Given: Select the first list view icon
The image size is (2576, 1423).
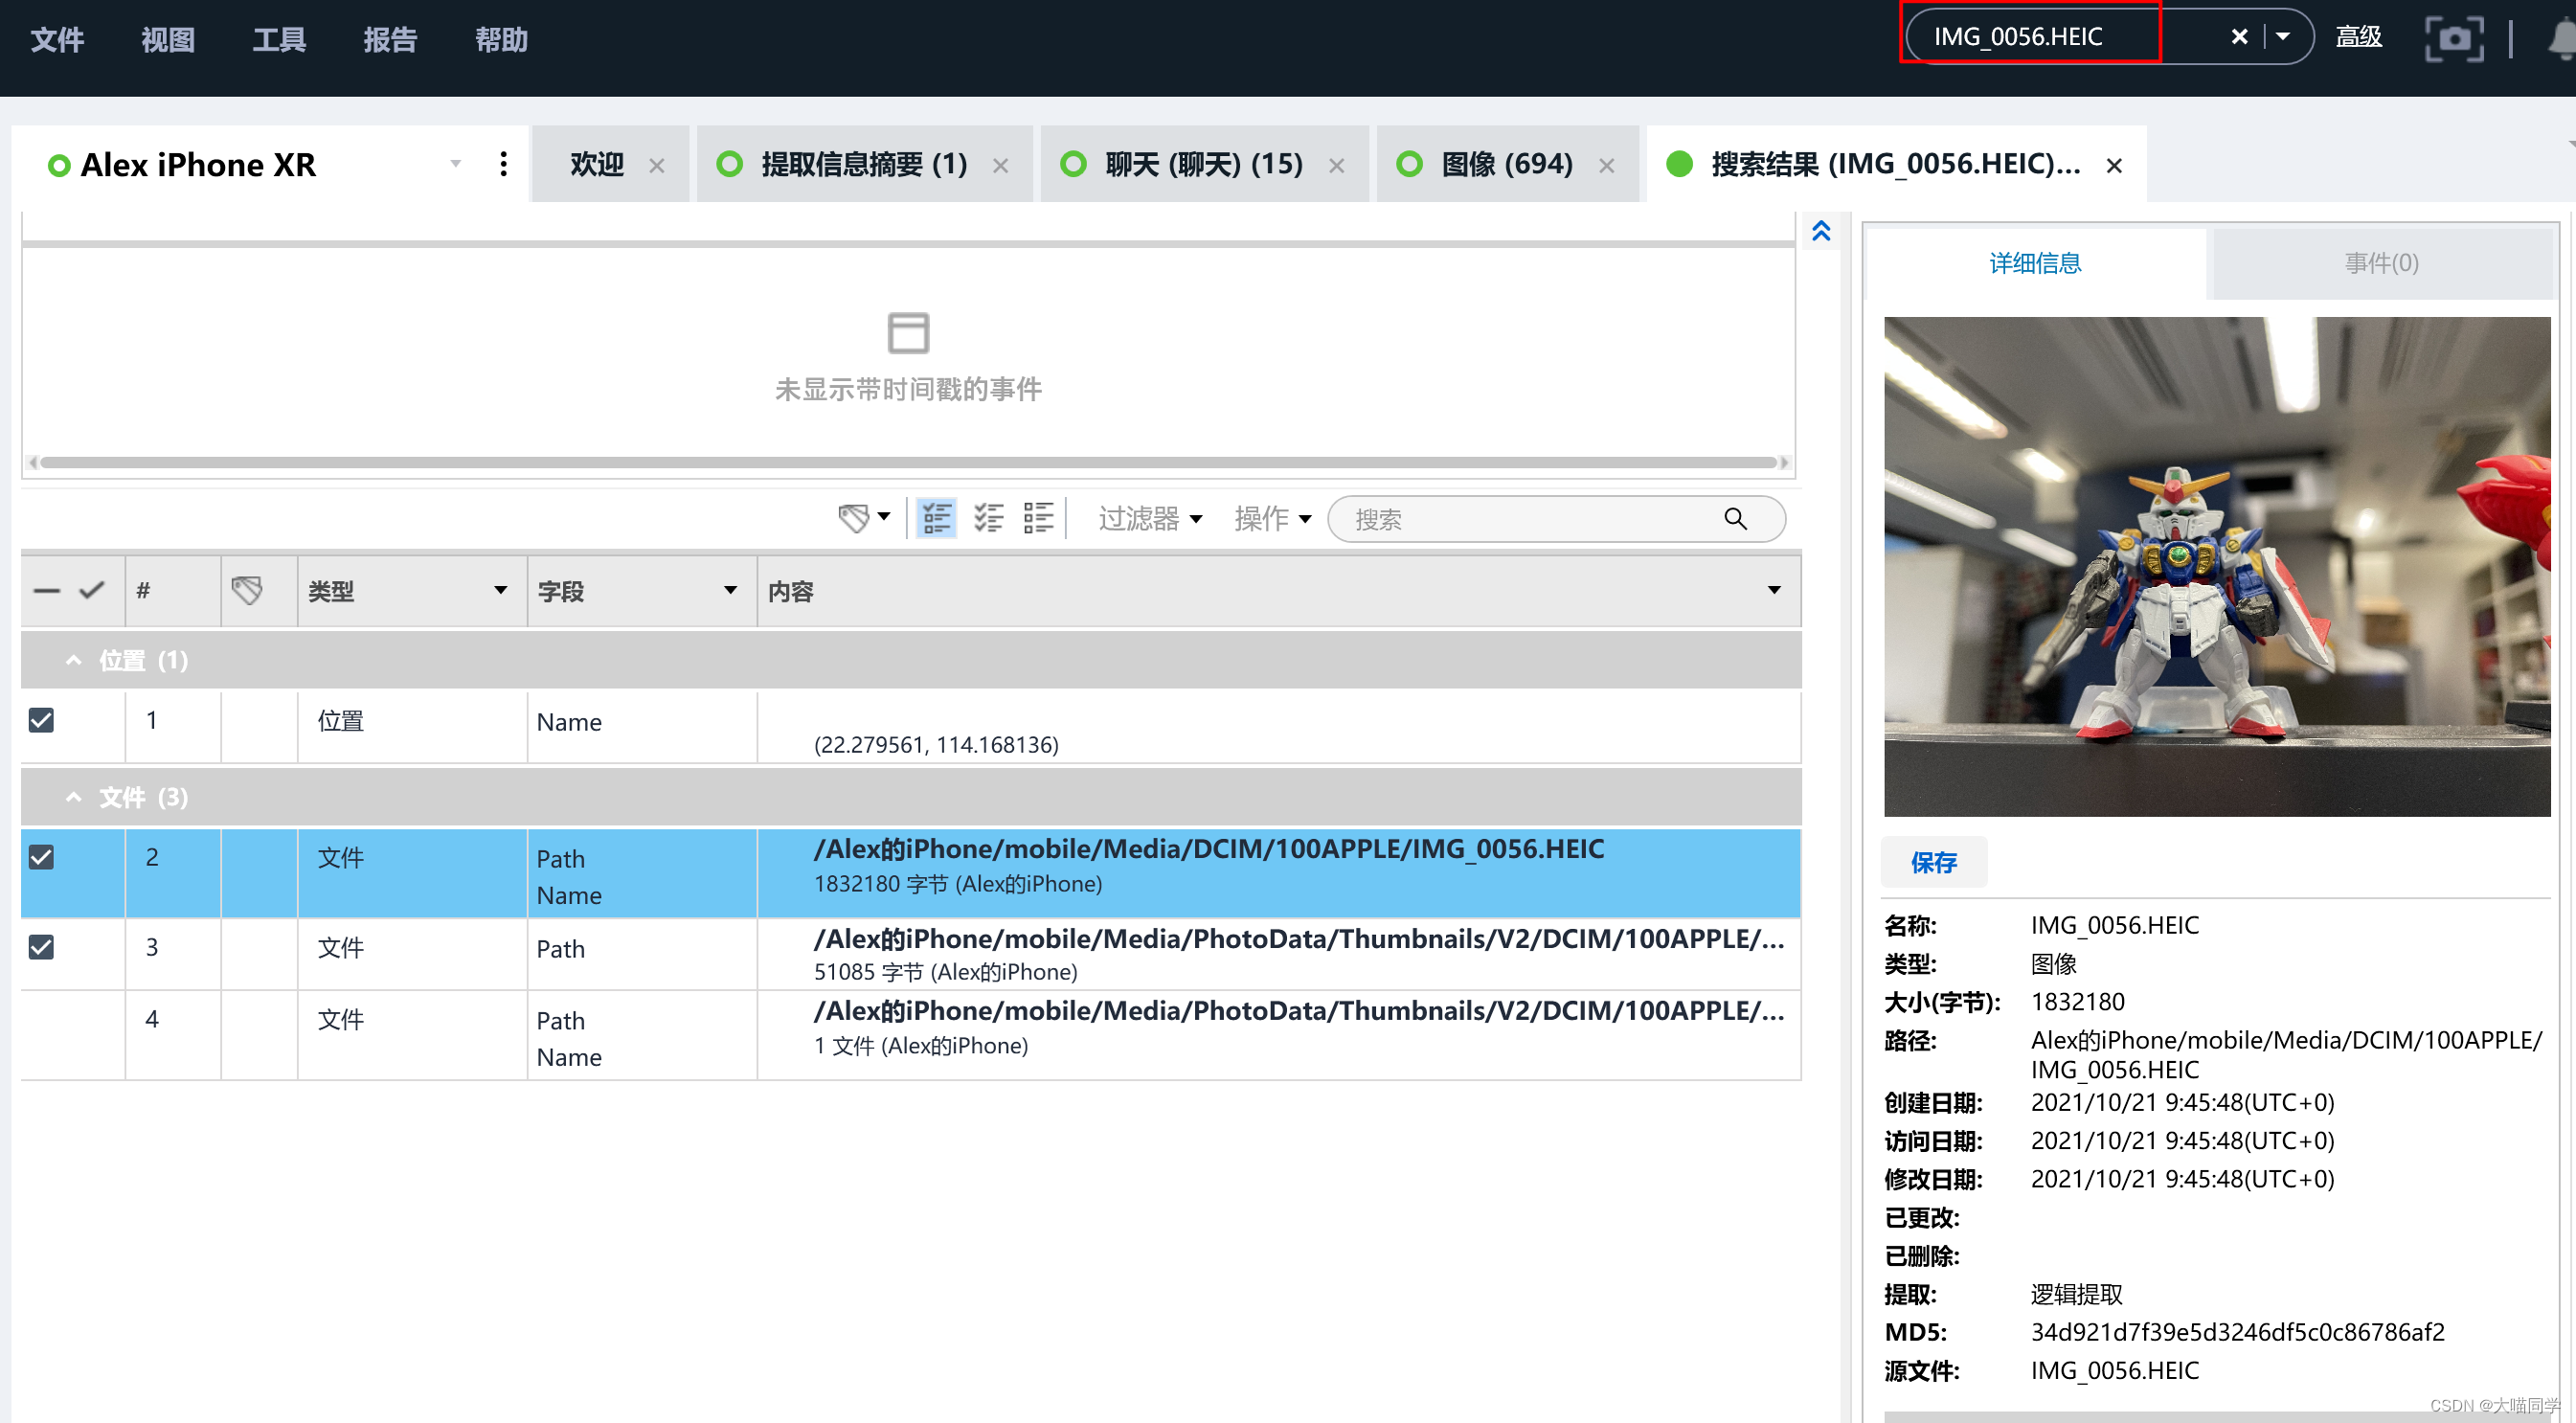Looking at the screenshot, I should [936, 518].
